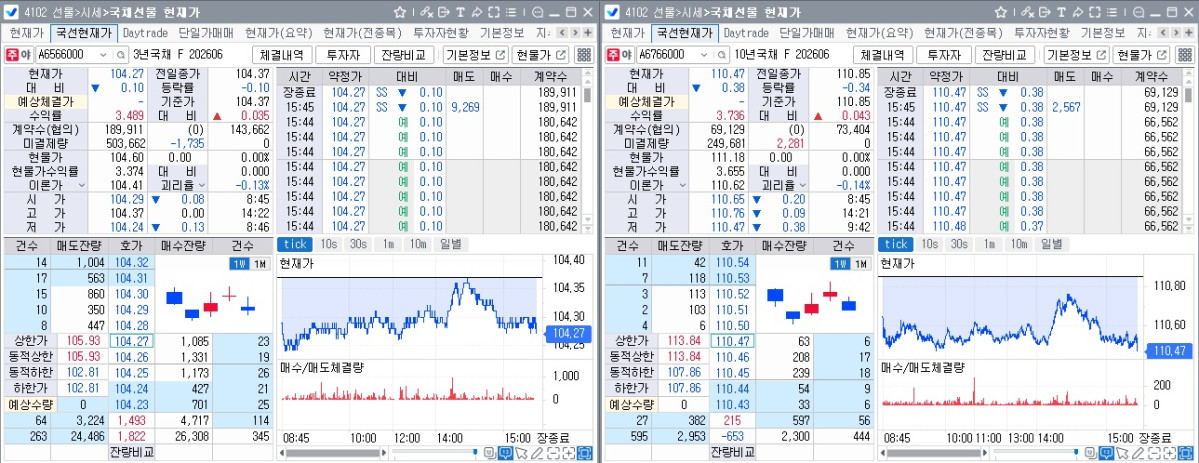Image resolution: width=1199 pixels, height=463 pixels.
Task: Toggle the 주 day-session button in the left window
Action: point(11,55)
